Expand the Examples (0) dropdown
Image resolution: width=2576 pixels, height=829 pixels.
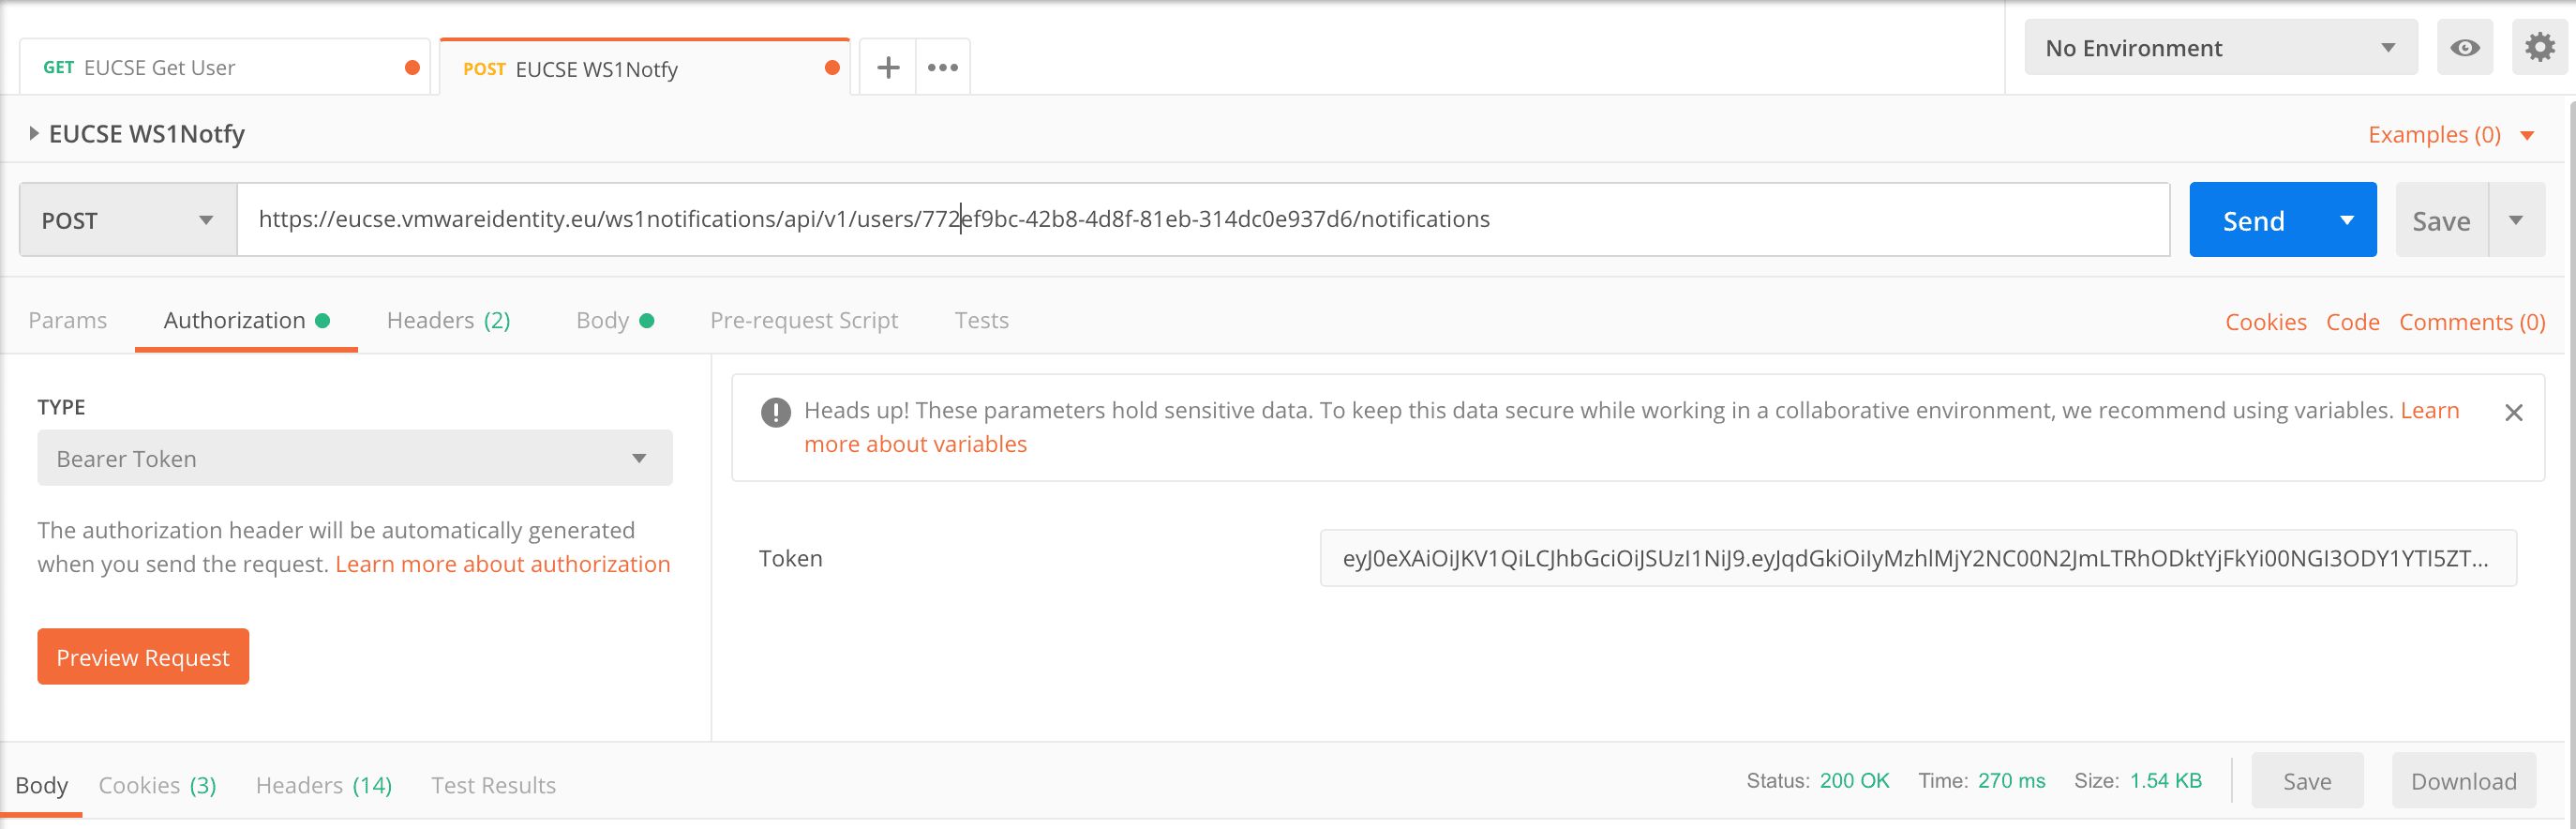tap(2449, 135)
